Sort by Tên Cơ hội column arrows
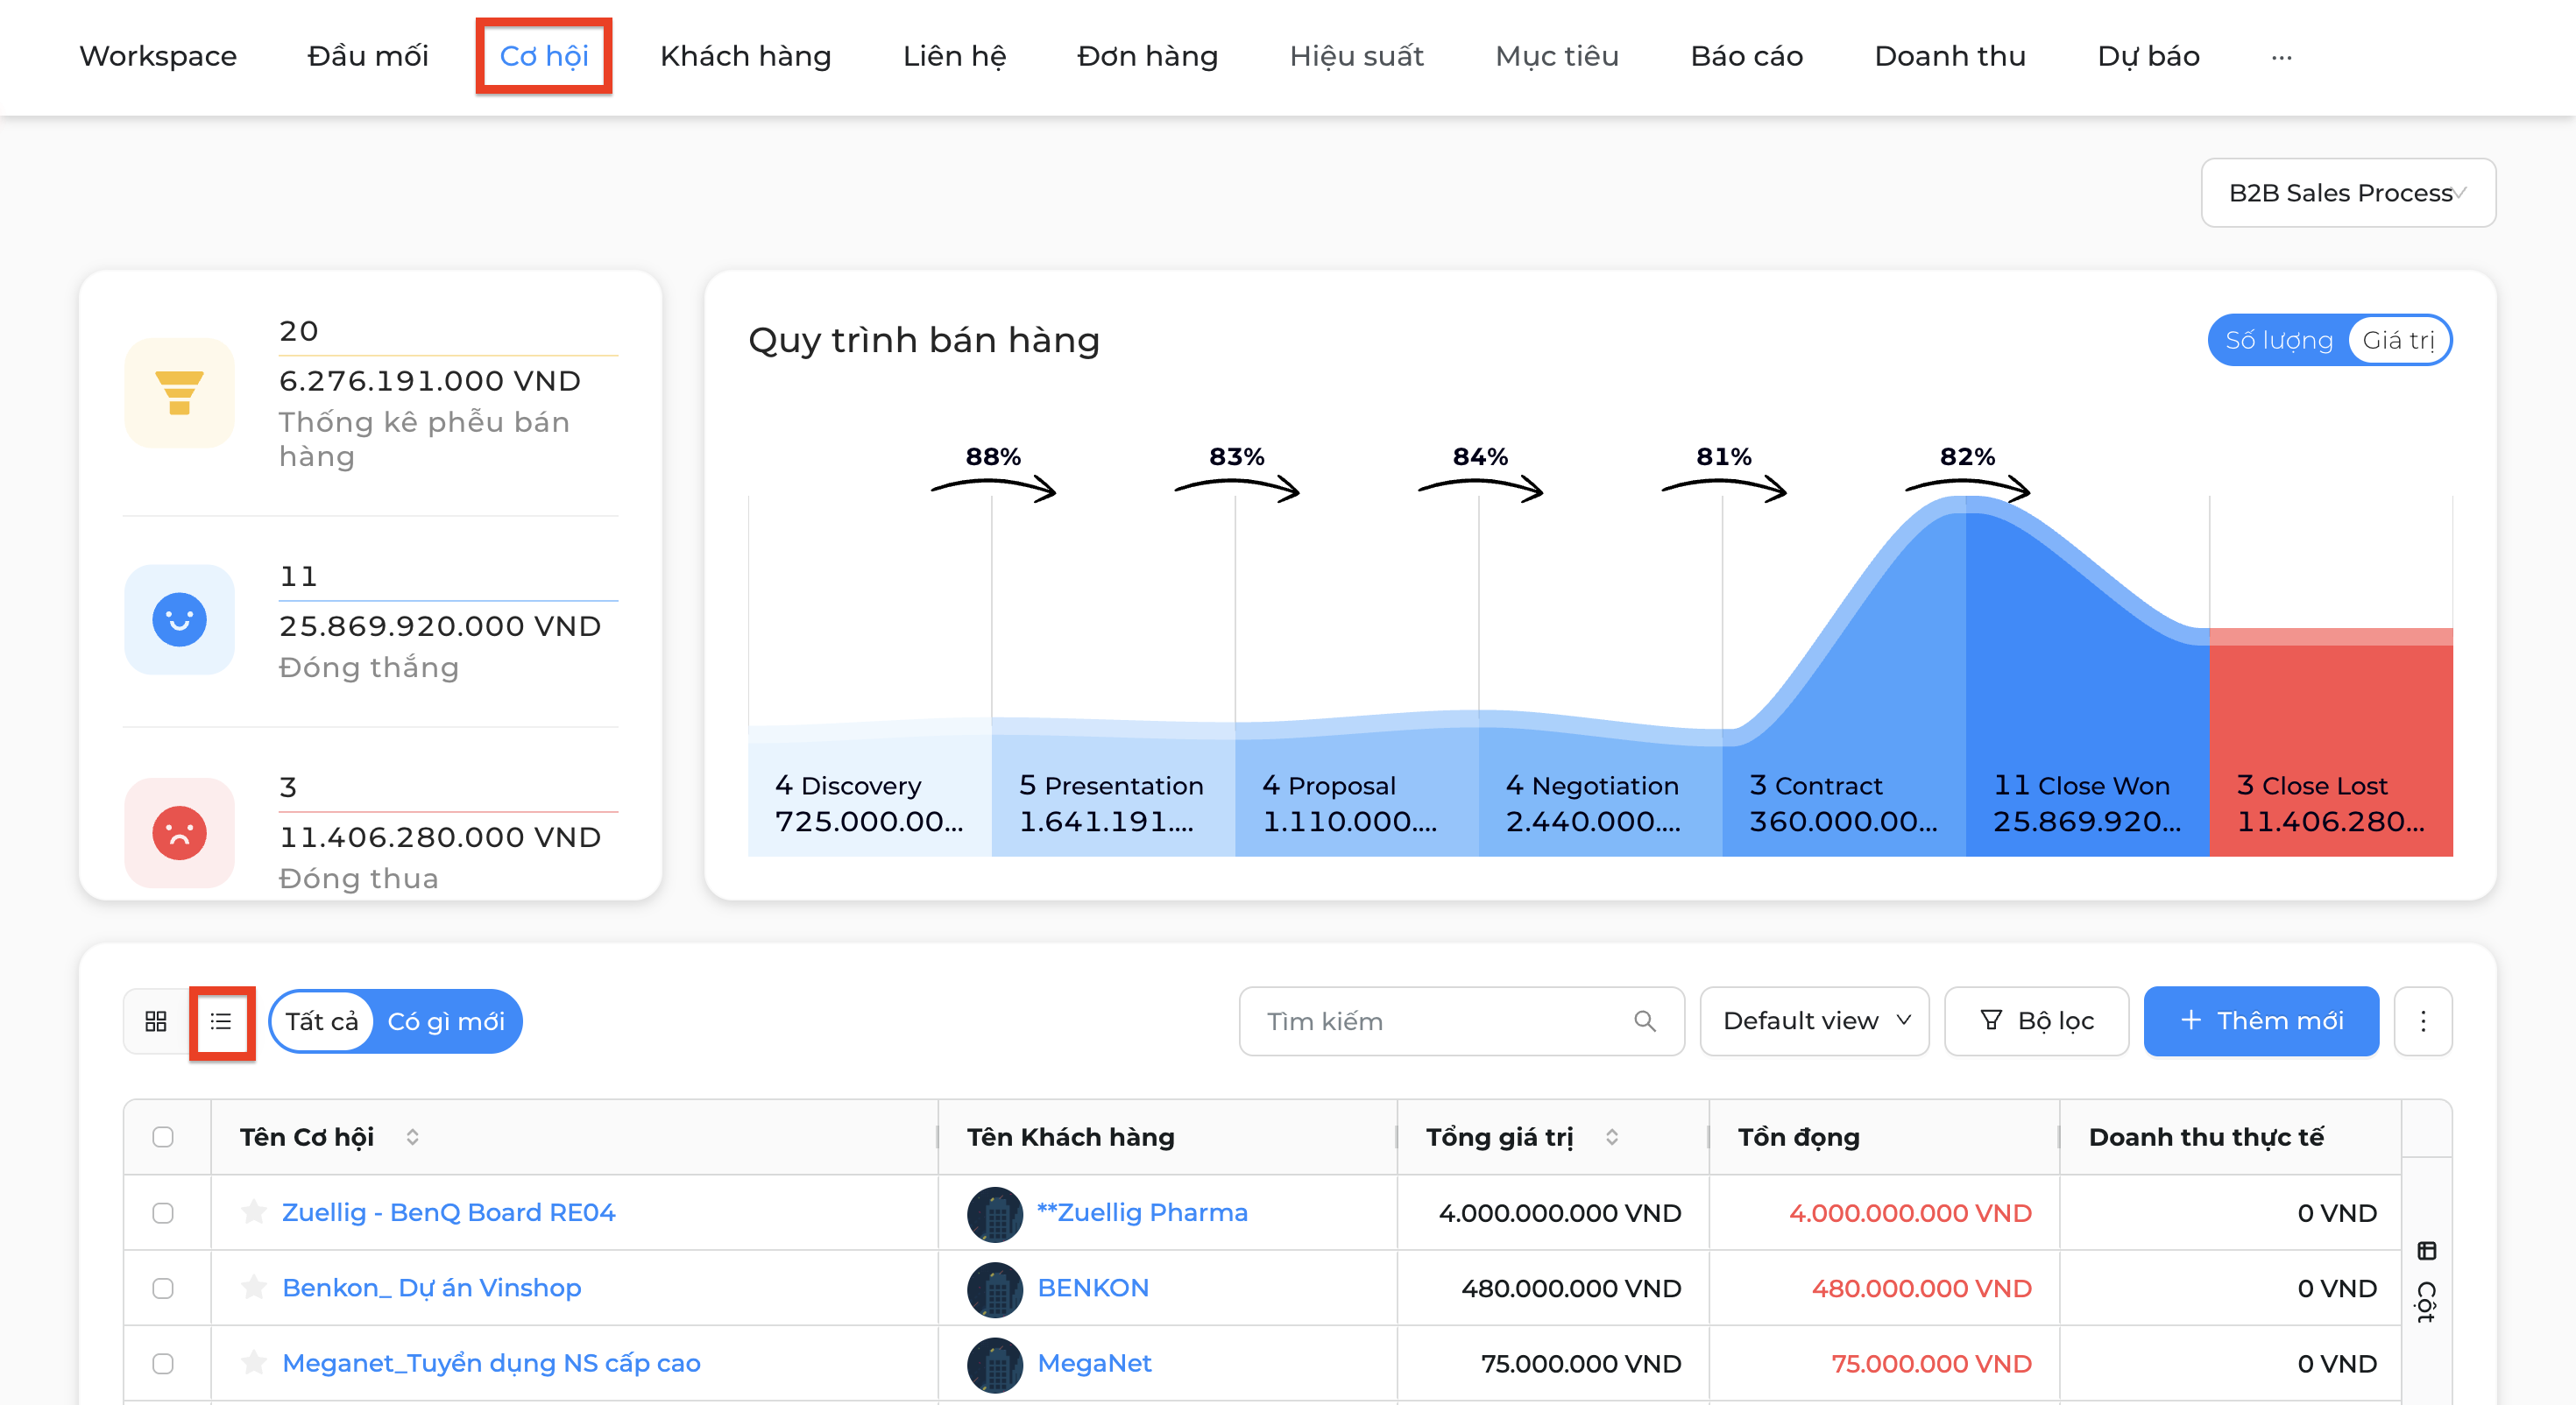 (412, 1137)
